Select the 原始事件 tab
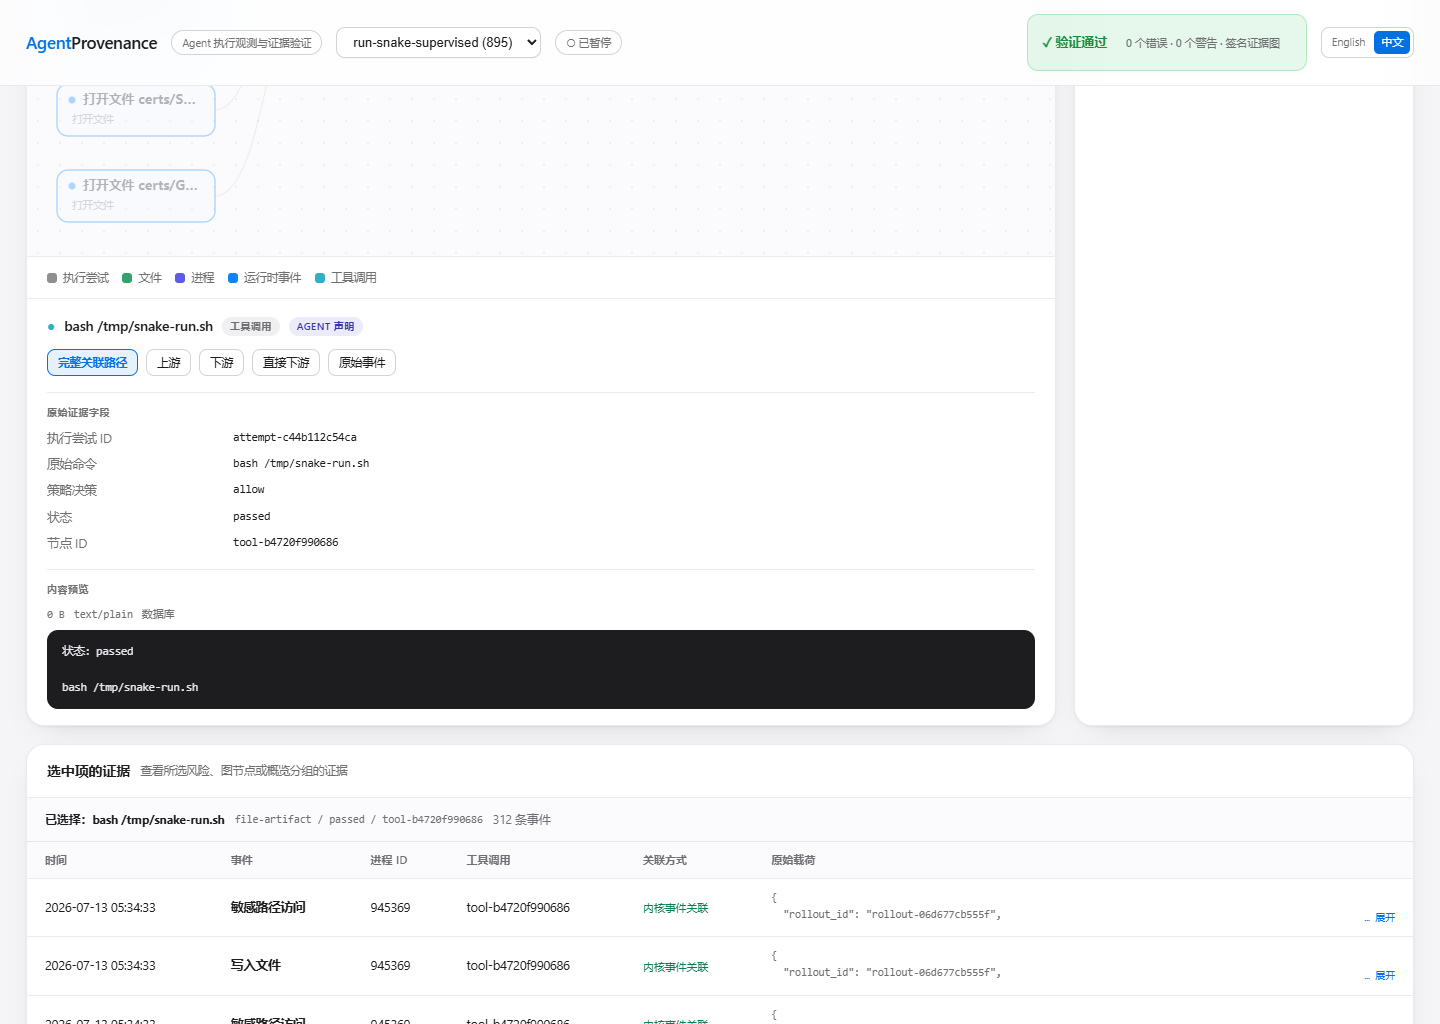1440x1024 pixels. (x=362, y=362)
